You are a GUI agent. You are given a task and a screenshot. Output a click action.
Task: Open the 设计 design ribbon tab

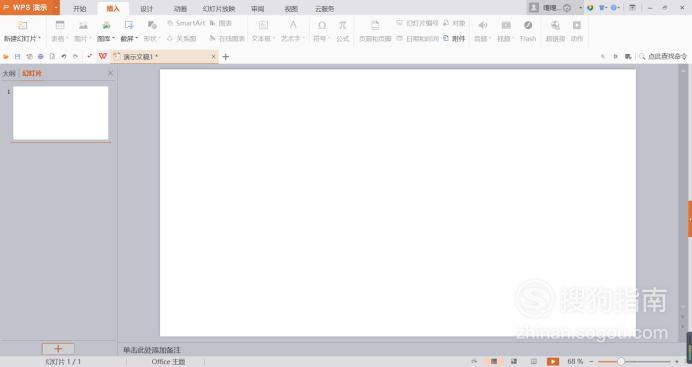coord(147,9)
